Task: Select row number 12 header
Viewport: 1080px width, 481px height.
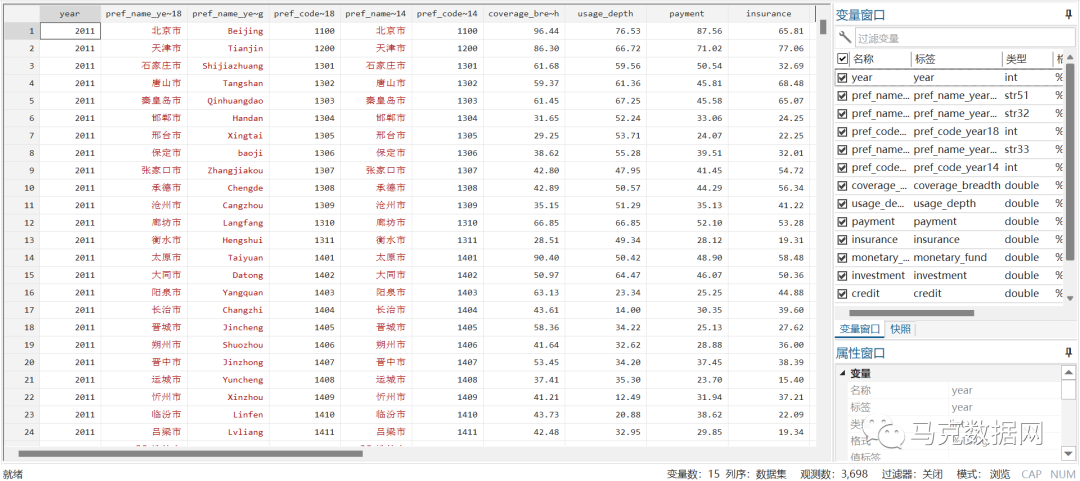Action: [x=20, y=223]
